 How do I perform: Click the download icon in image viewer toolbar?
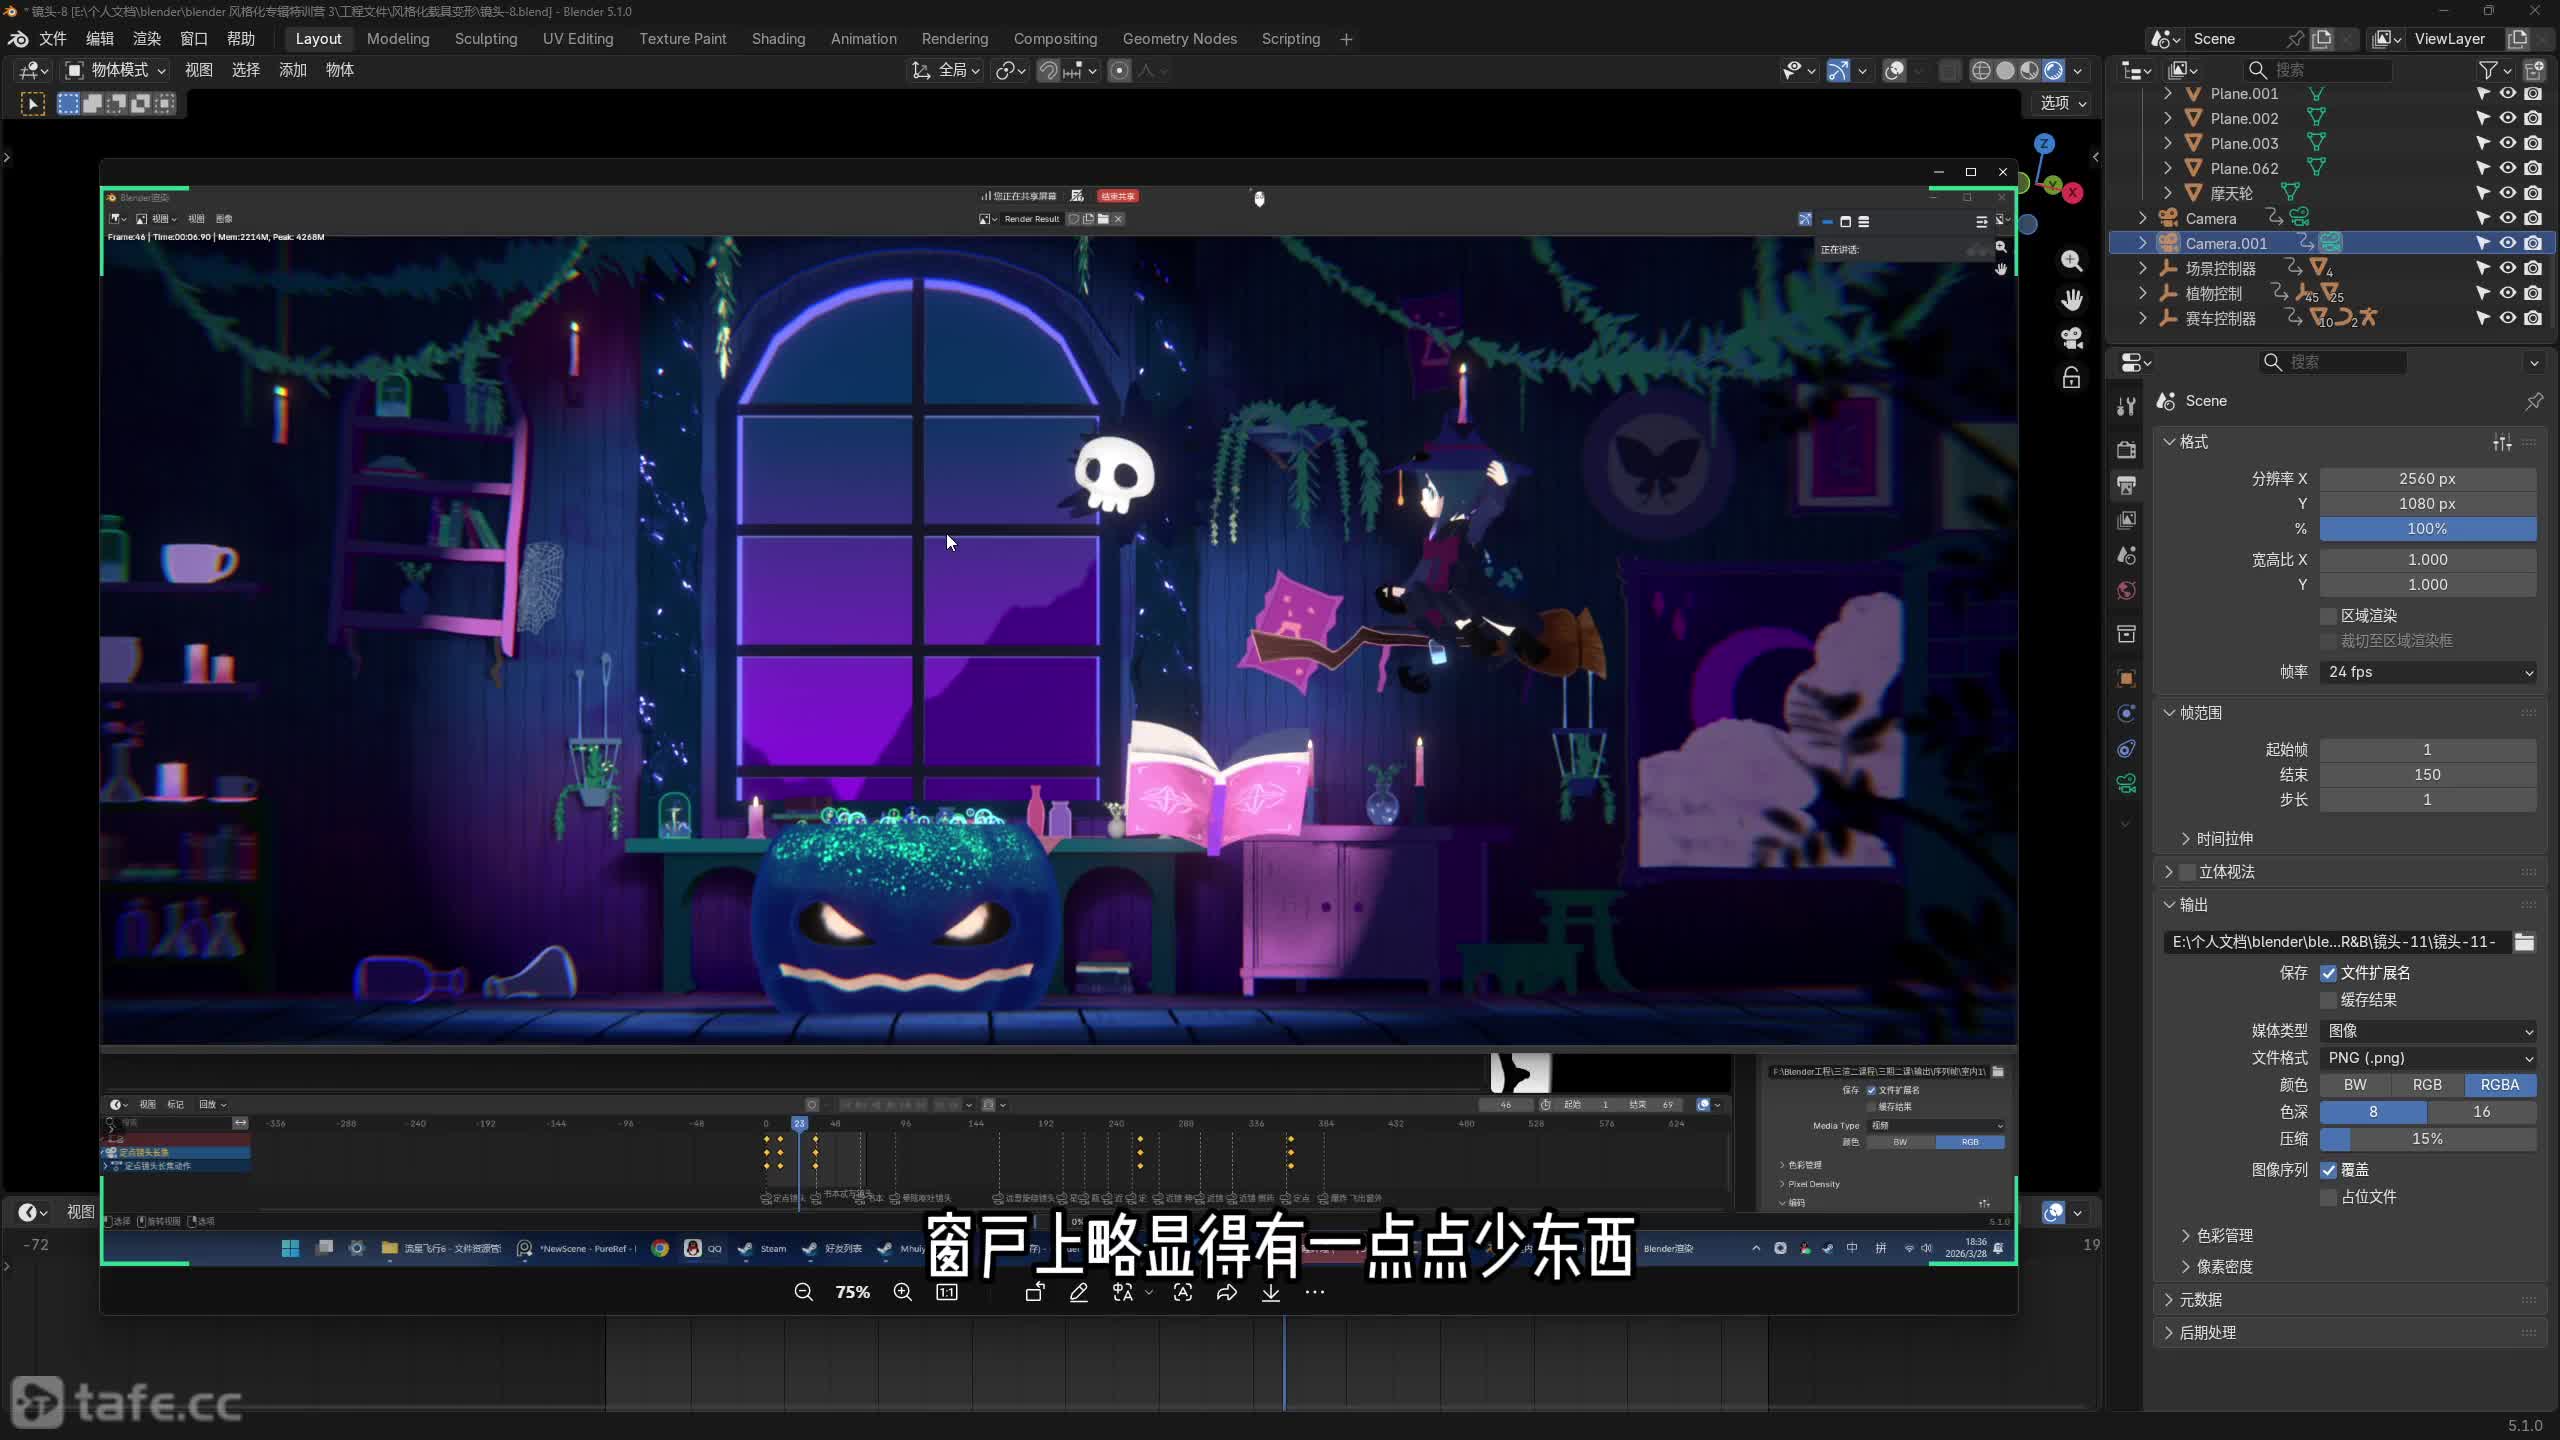[x=1270, y=1292]
